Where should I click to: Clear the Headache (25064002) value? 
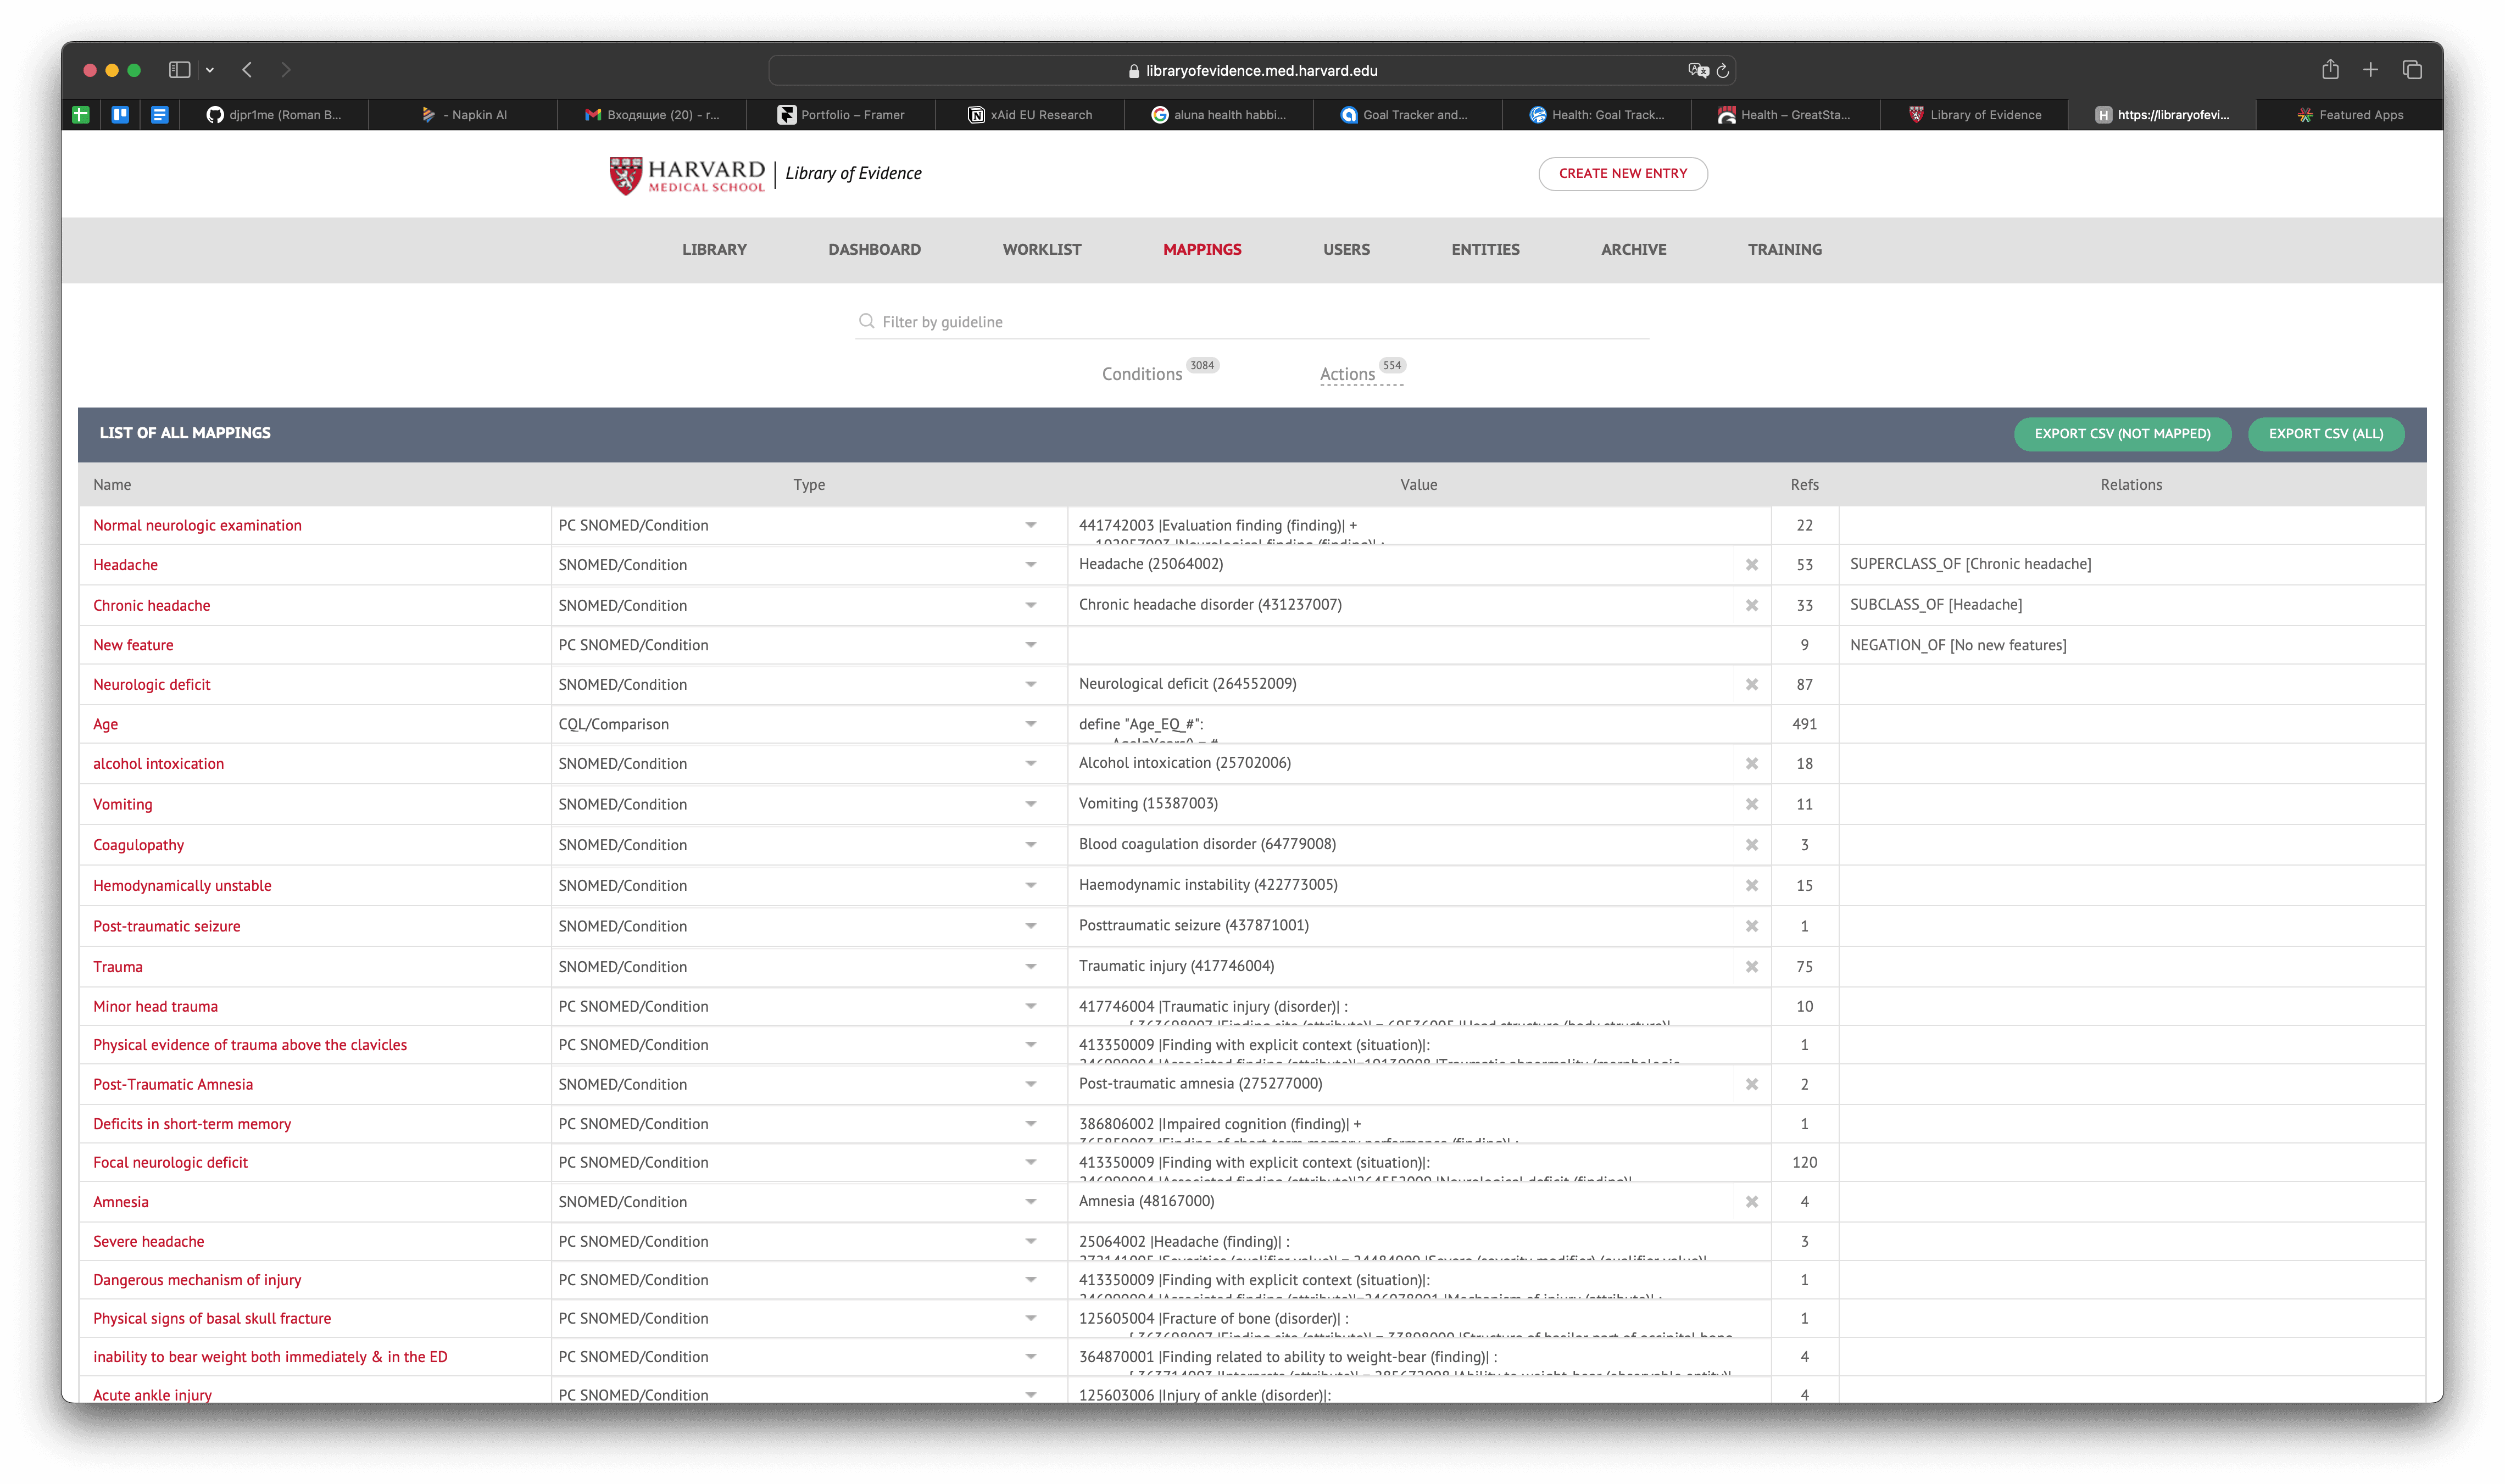point(1751,565)
